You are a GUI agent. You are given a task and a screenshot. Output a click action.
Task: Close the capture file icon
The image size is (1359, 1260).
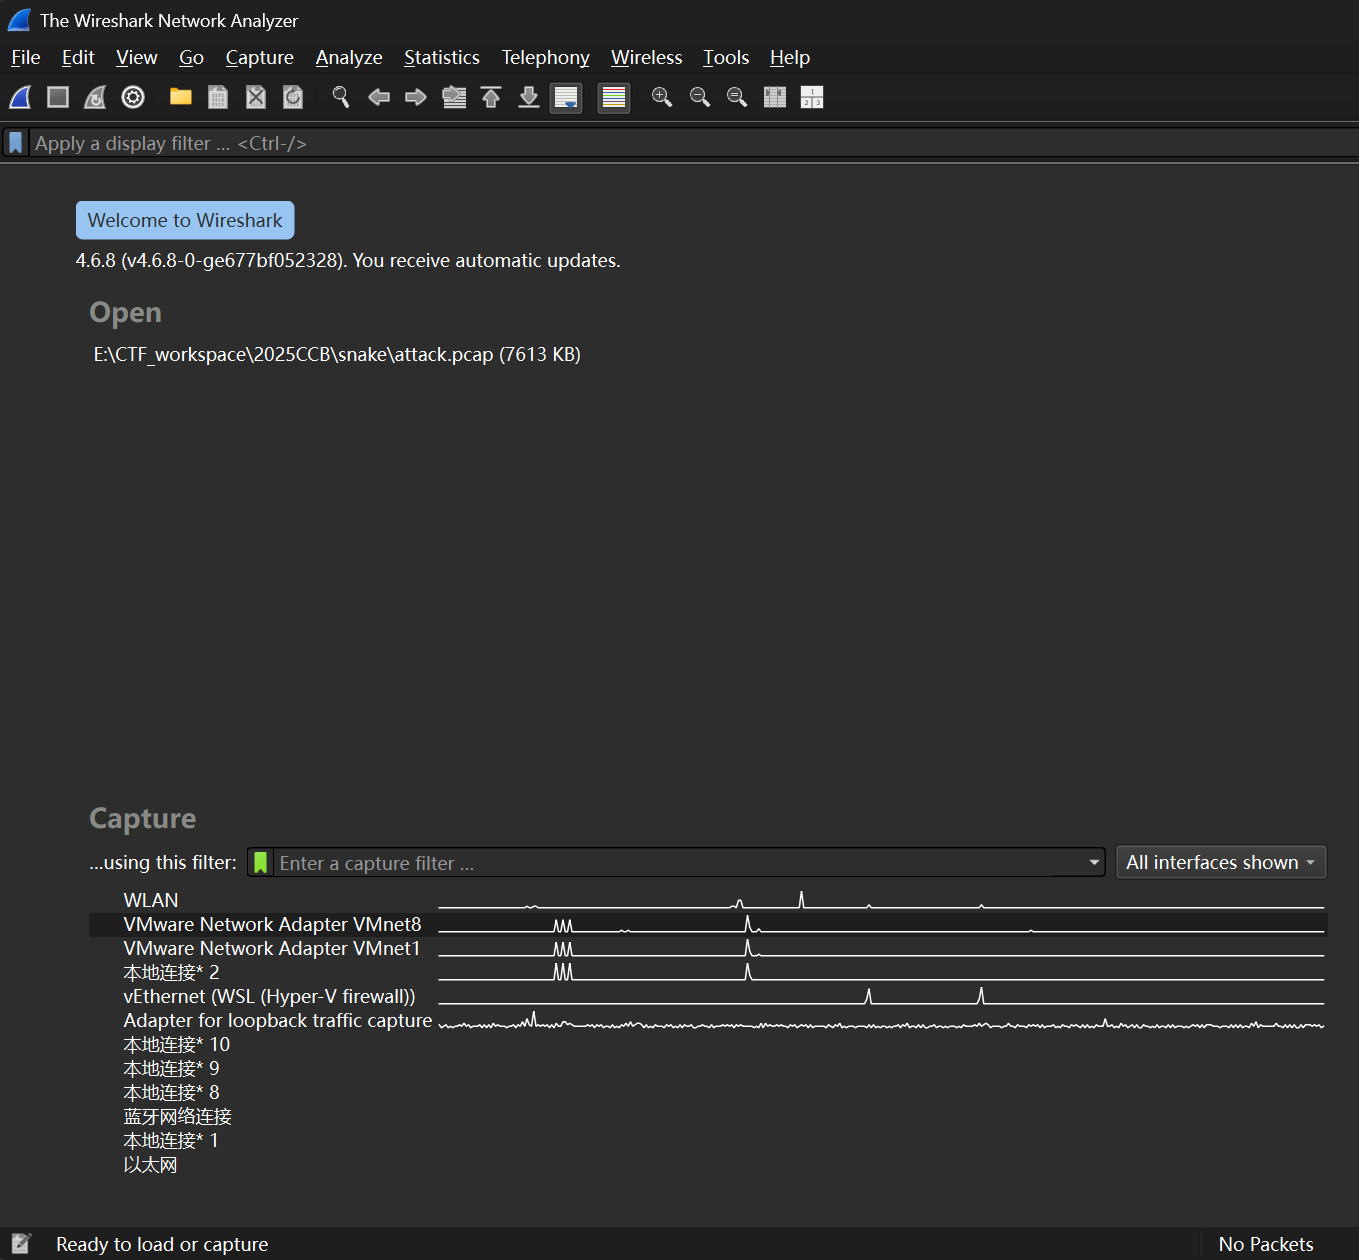(x=256, y=97)
